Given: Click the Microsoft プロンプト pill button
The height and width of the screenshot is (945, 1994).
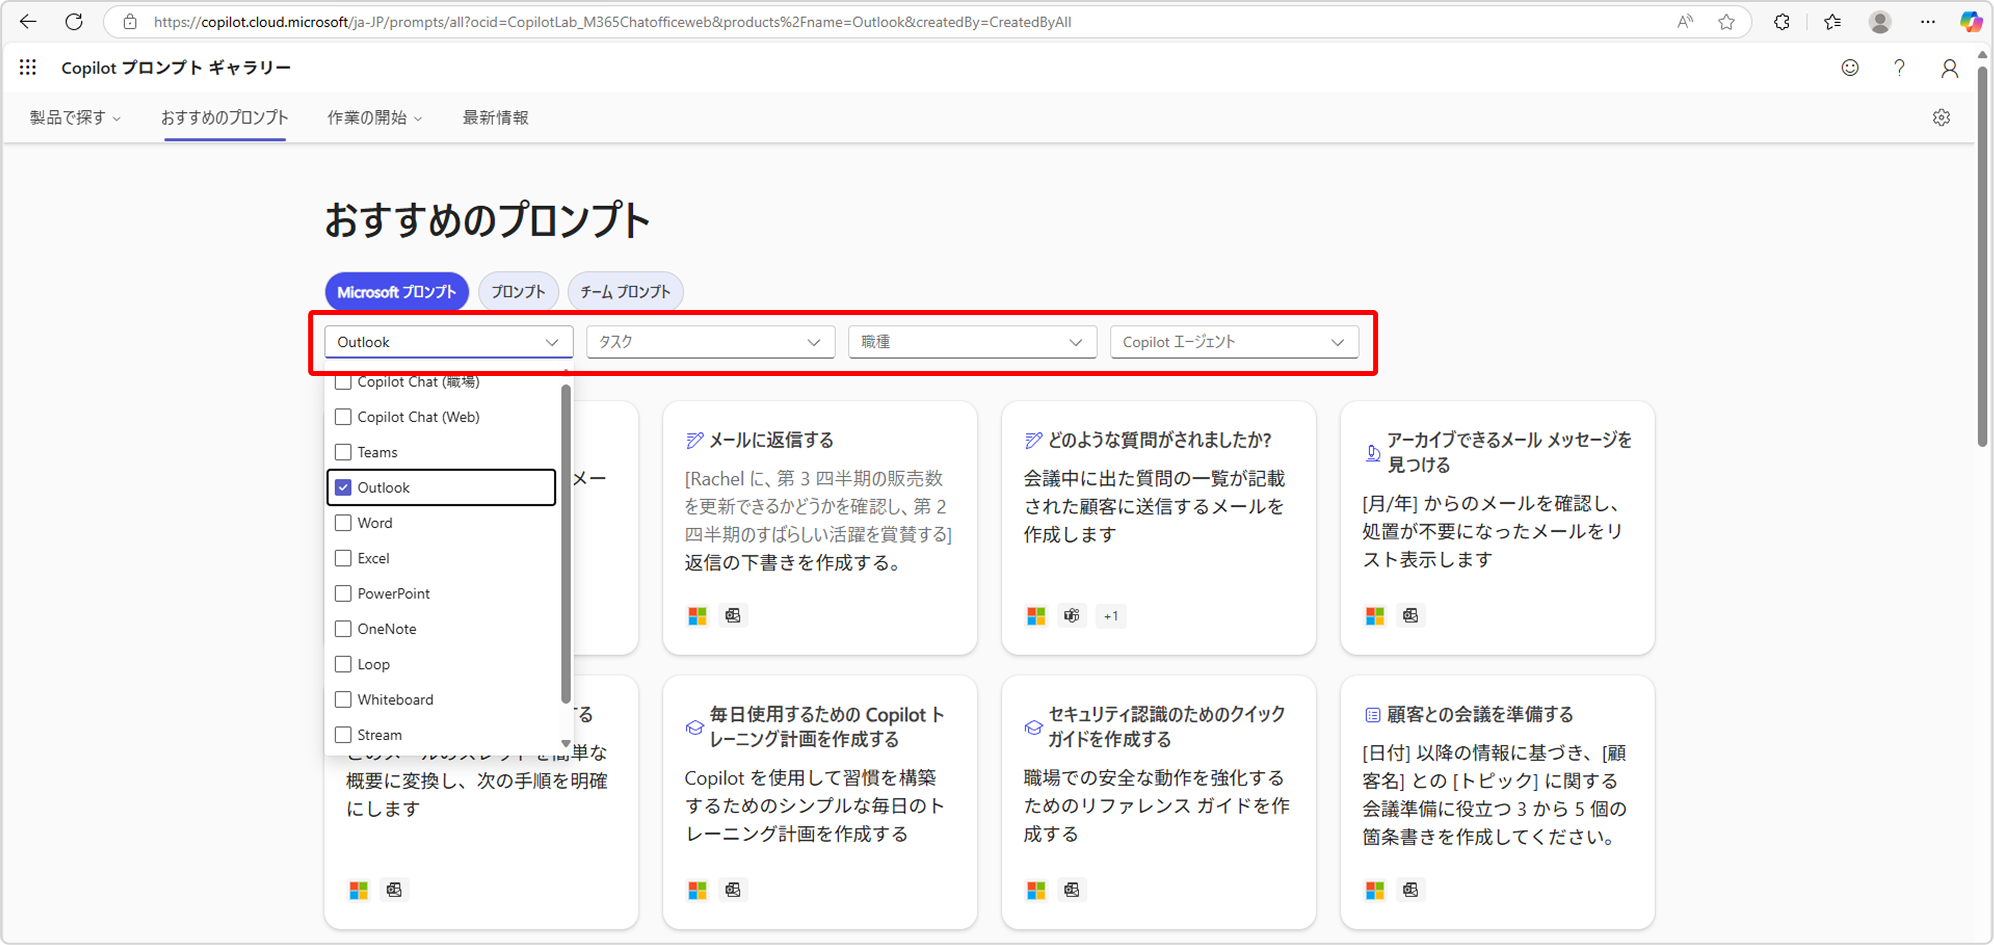Looking at the screenshot, I should click(396, 292).
